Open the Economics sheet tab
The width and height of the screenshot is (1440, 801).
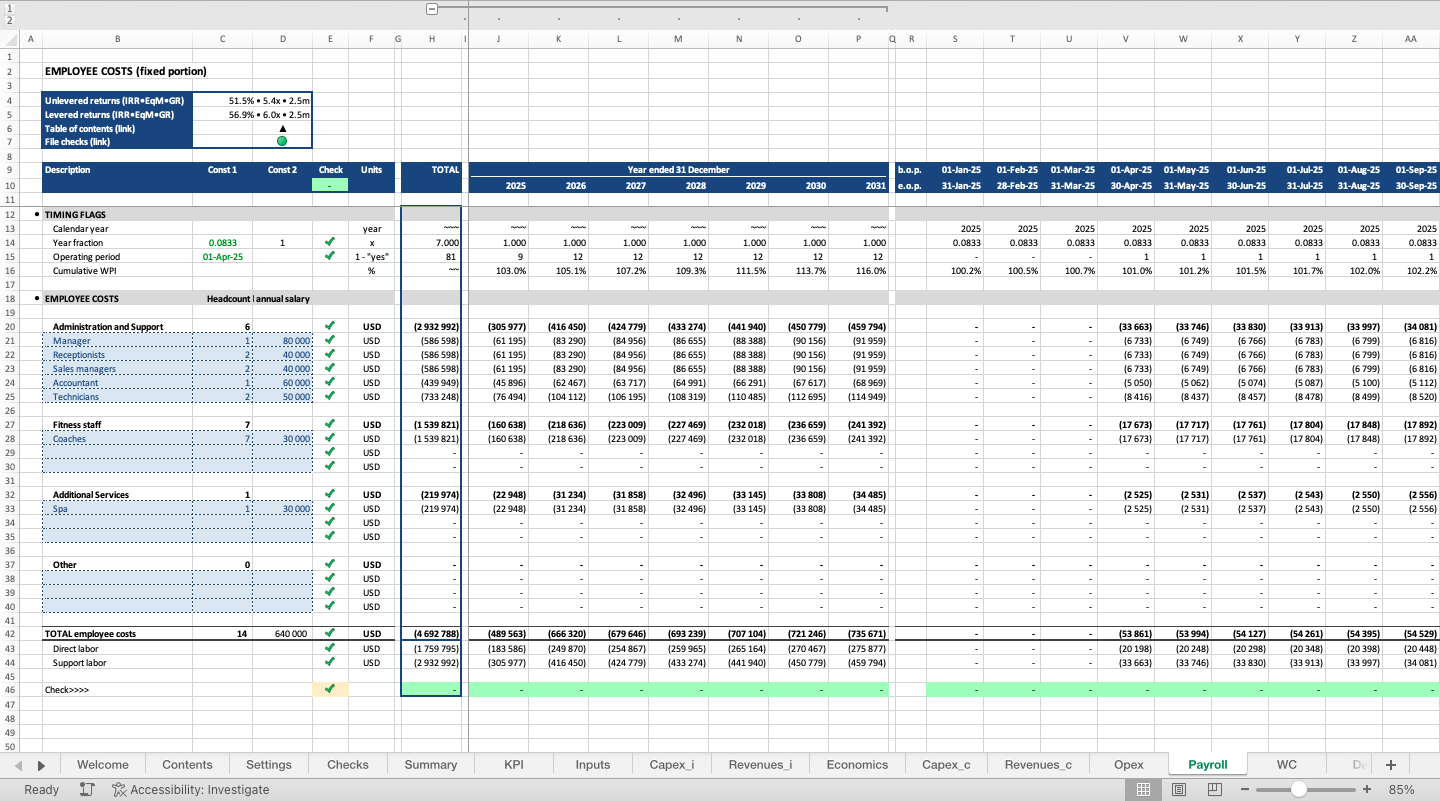pyautogui.click(x=856, y=763)
